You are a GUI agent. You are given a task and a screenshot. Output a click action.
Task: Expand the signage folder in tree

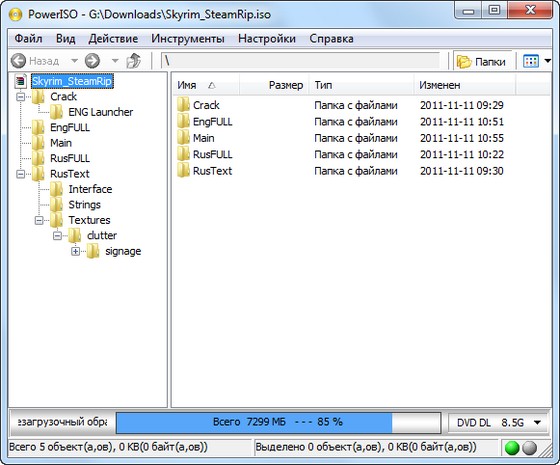pos(75,251)
